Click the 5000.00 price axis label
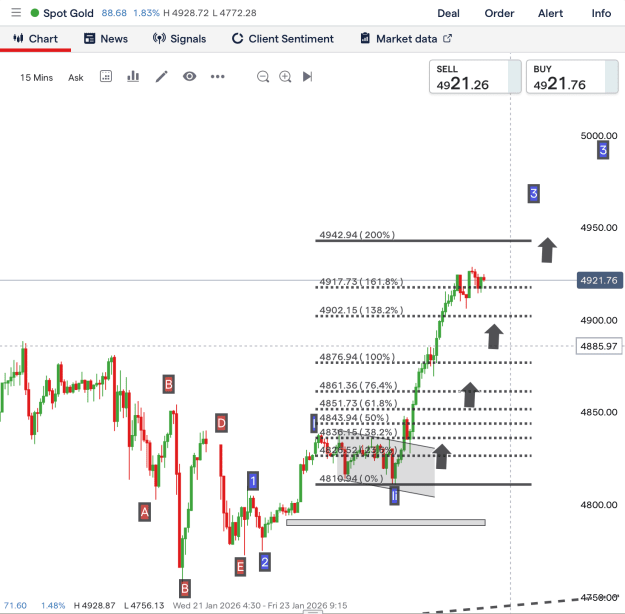This screenshot has width=625, height=614. [x=599, y=136]
